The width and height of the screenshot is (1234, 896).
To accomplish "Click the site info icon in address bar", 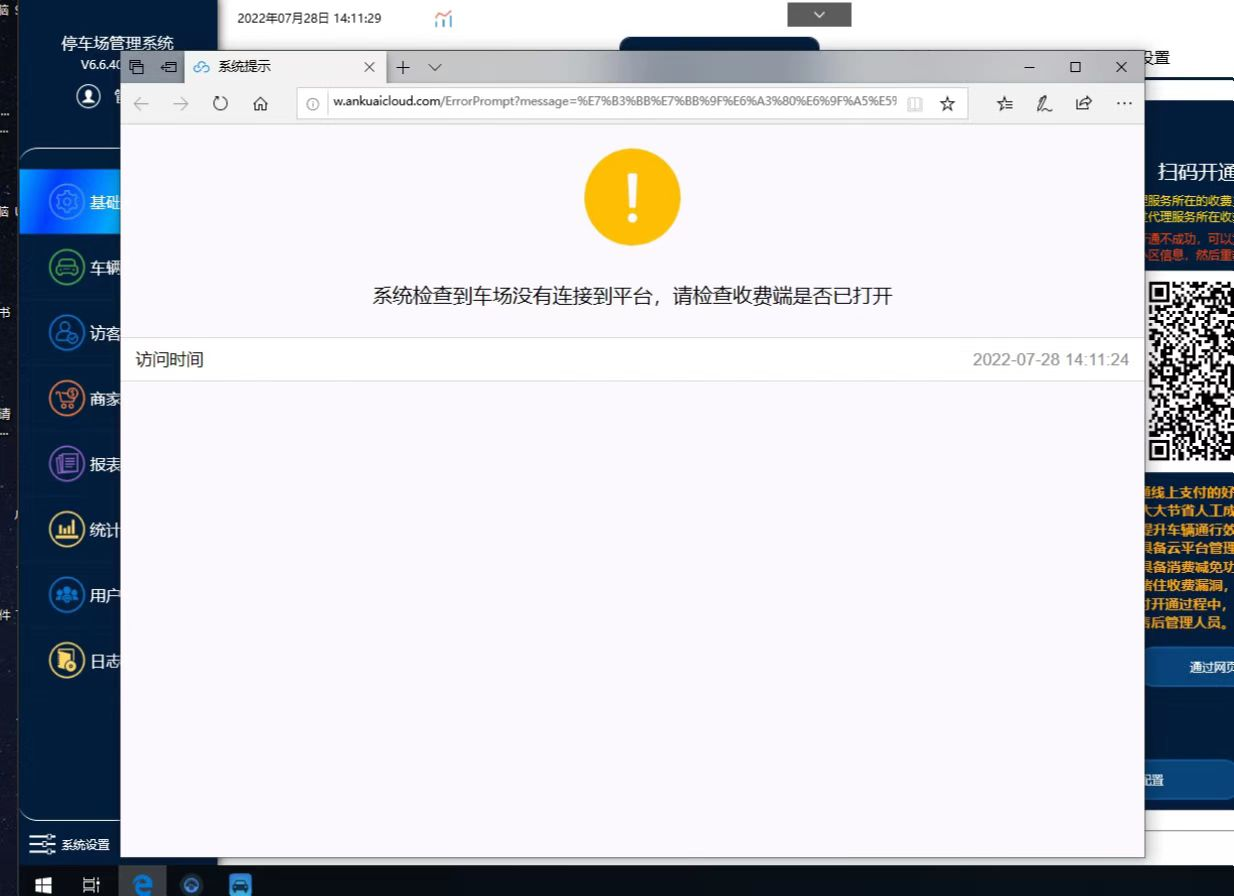I will [x=313, y=103].
